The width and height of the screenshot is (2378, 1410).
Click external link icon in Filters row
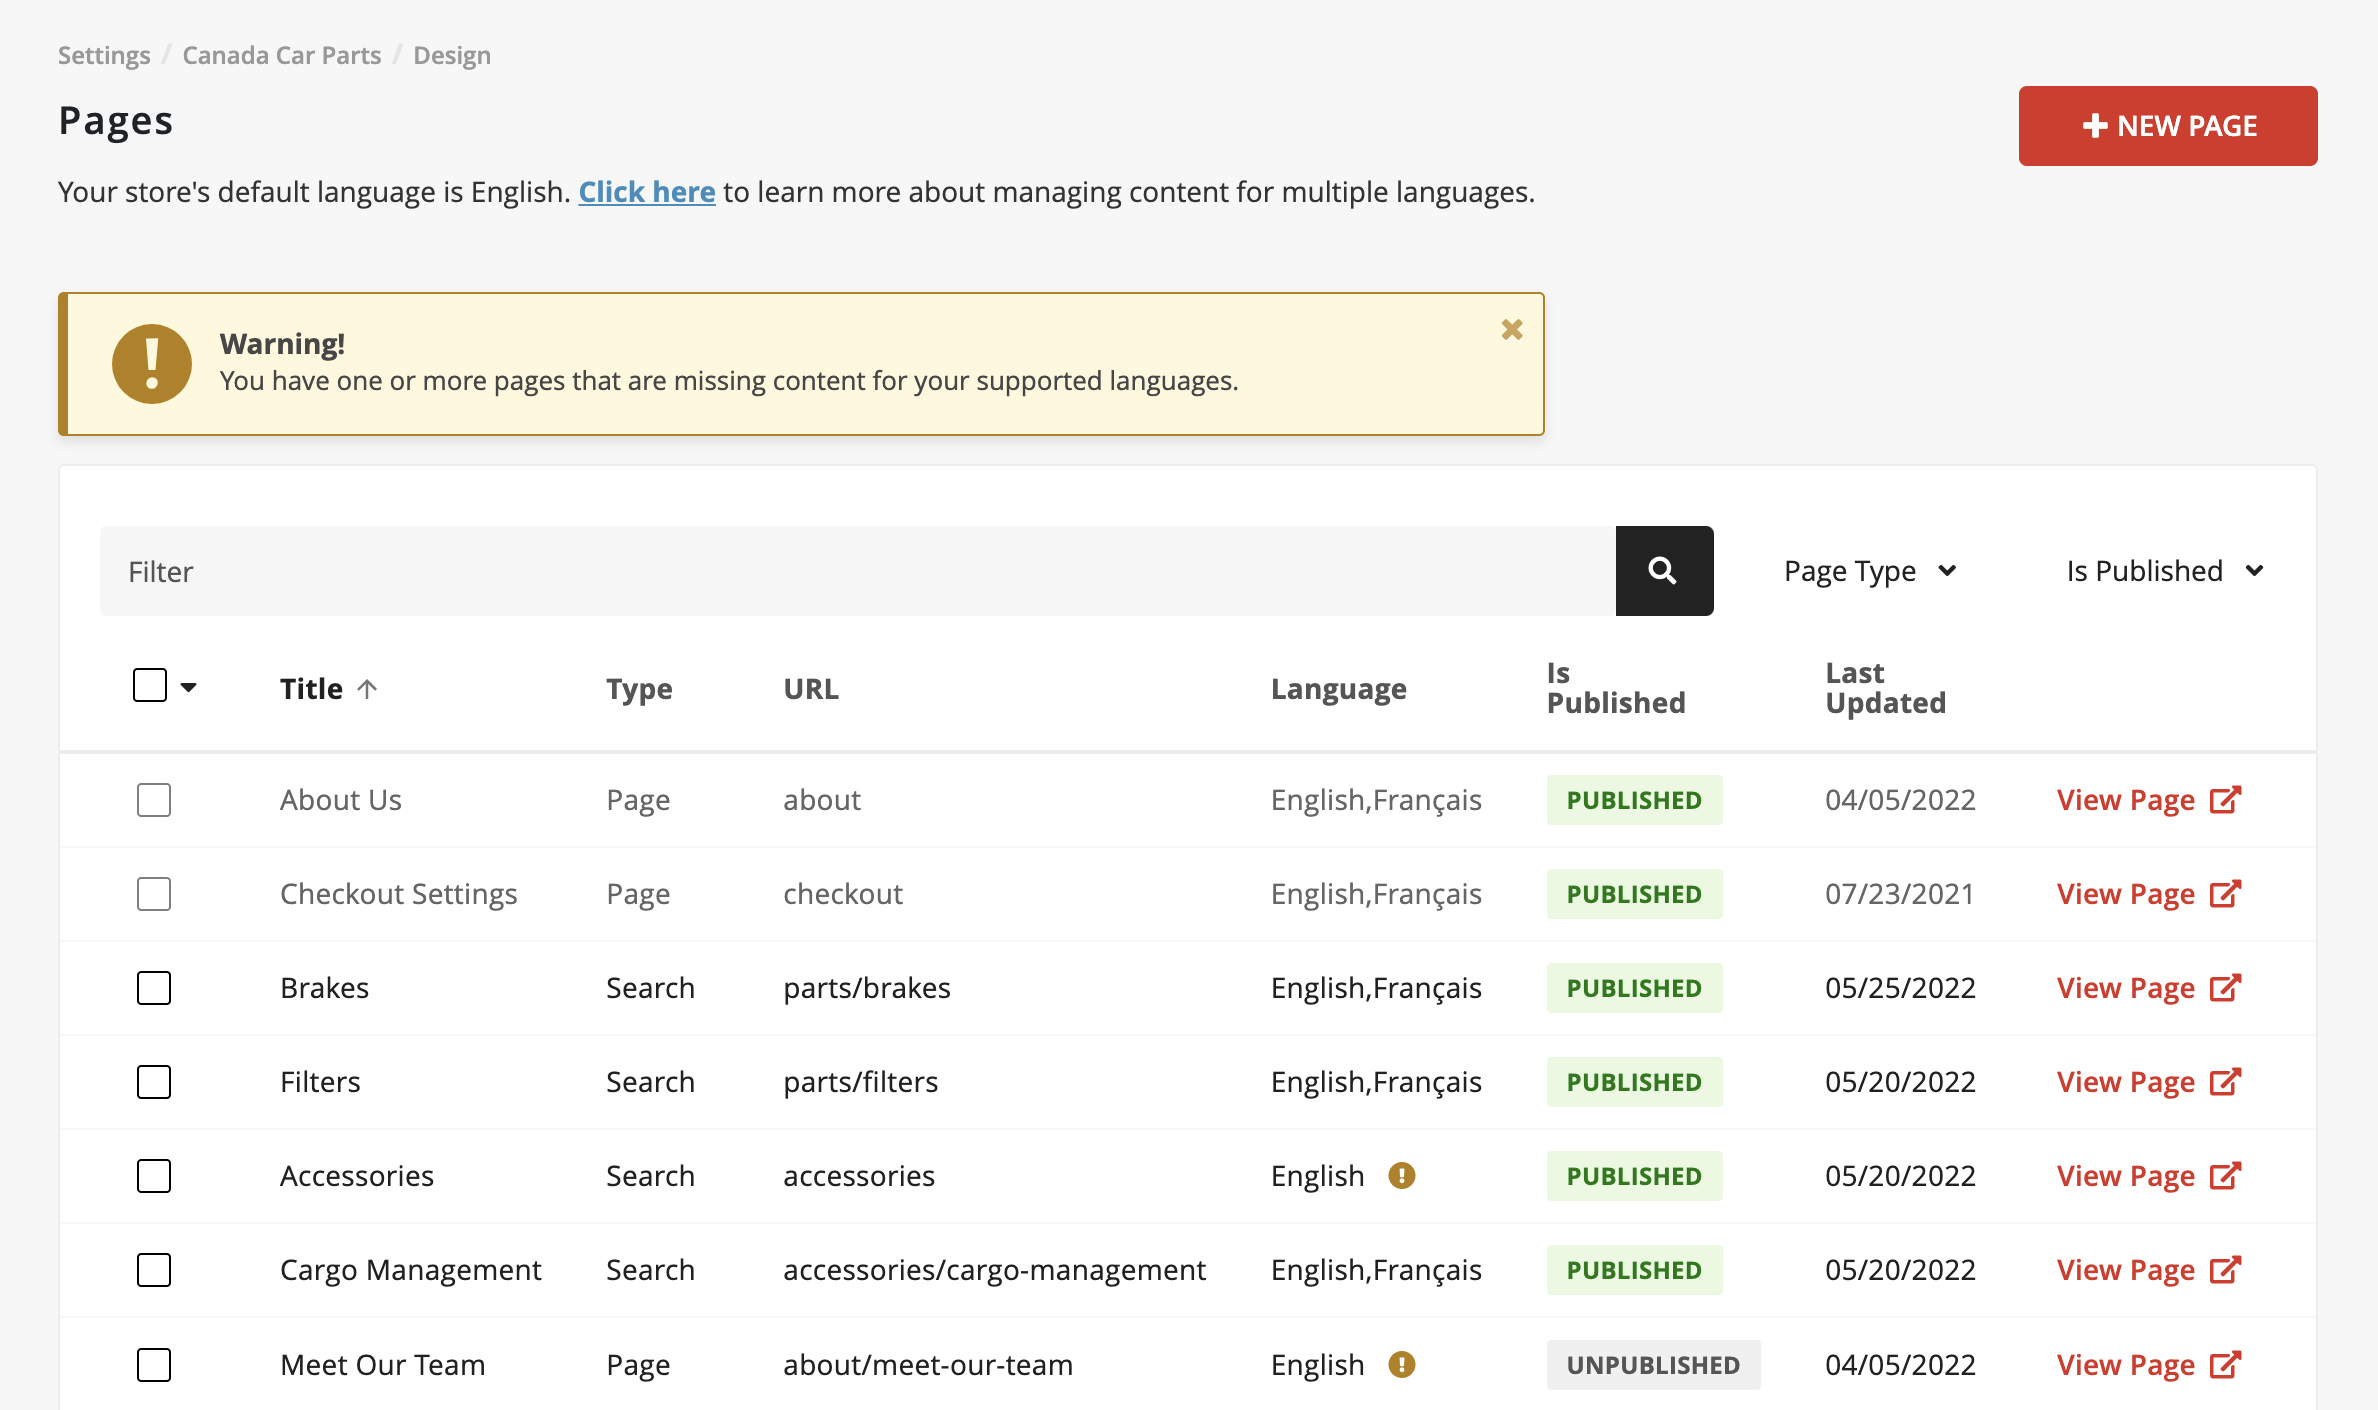(2225, 1082)
